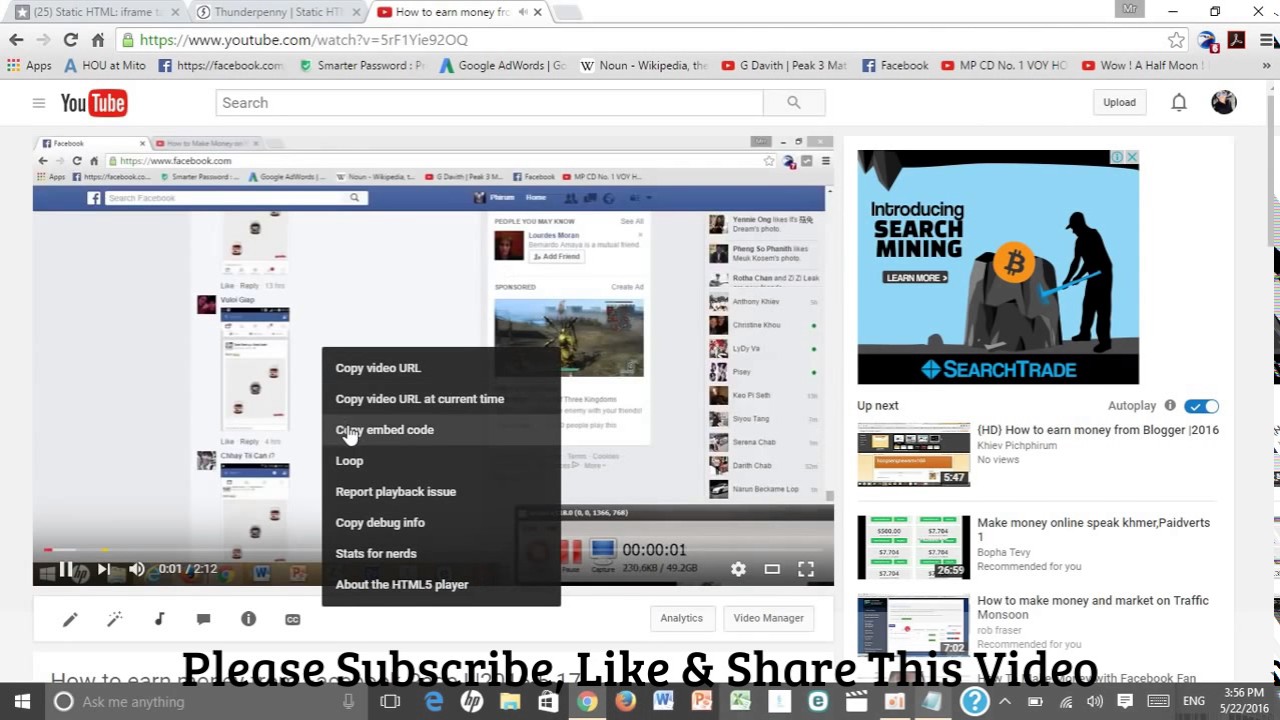Screen dimensions: 1280x720
Task: Open Chrome menu button
Action: (x=1267, y=40)
